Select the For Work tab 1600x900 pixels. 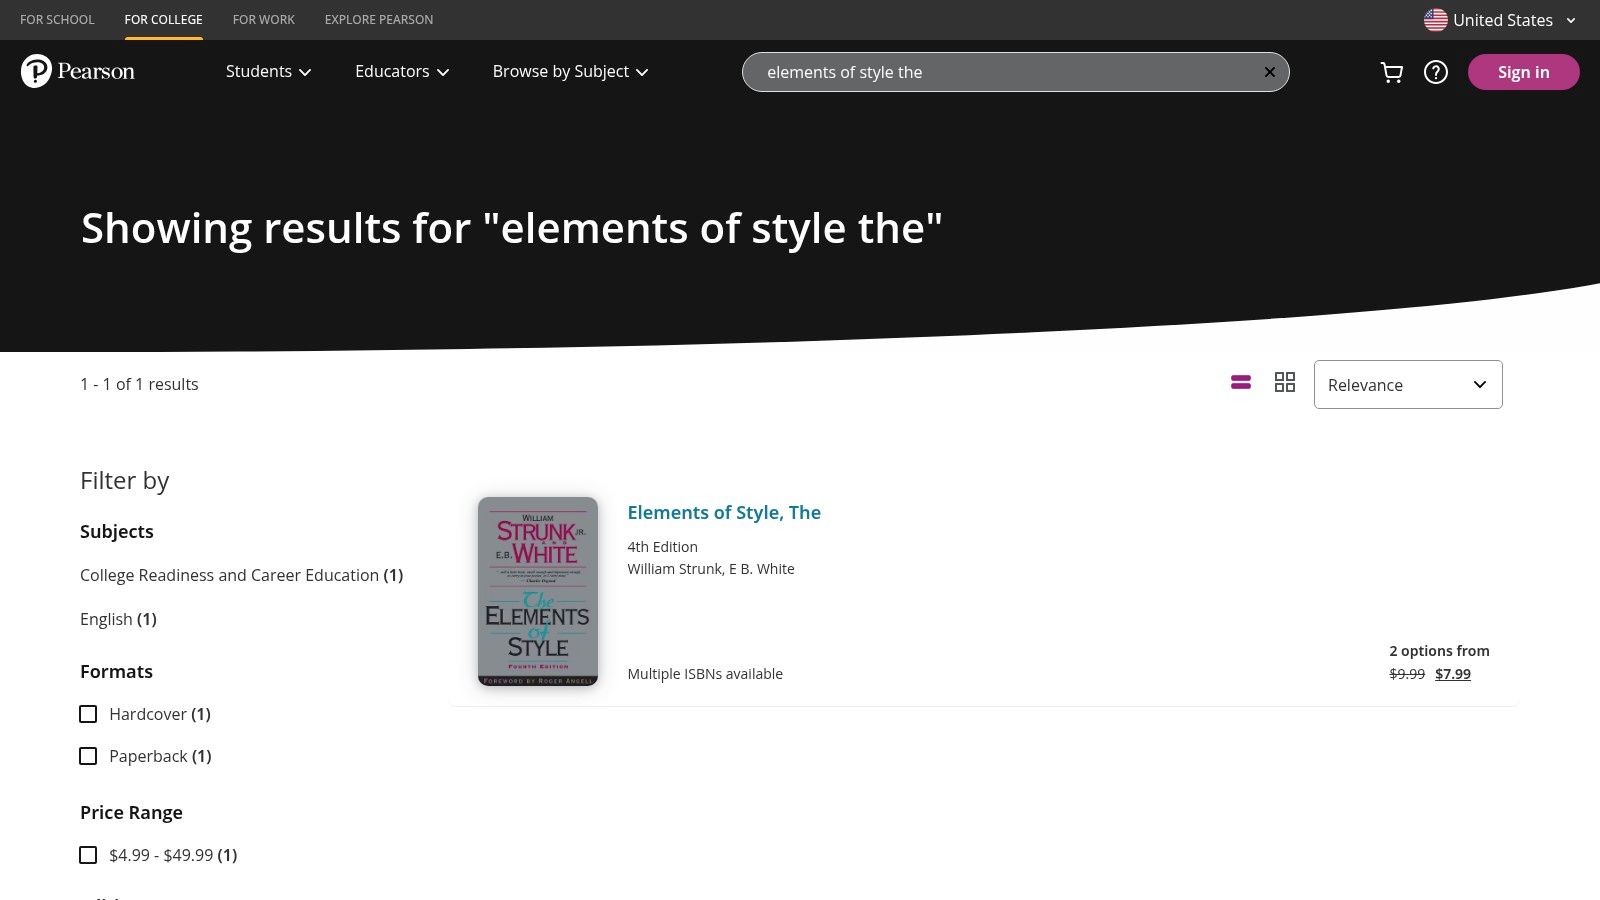point(263,19)
